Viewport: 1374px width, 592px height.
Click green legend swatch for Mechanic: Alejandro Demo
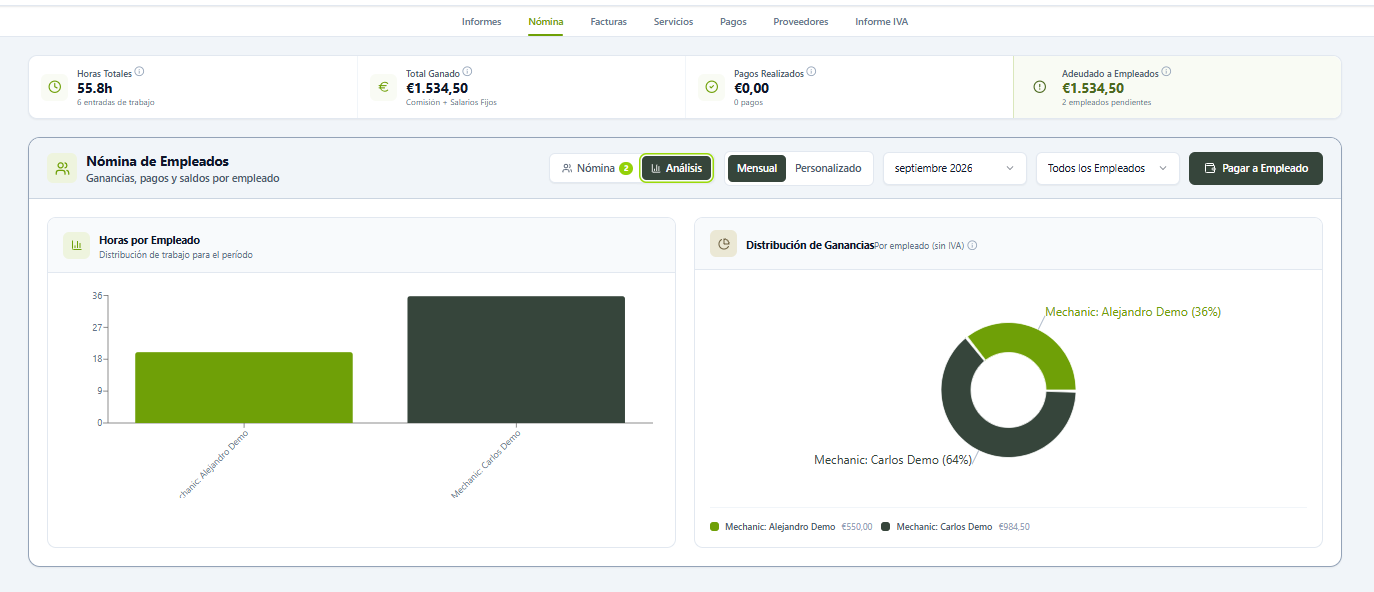714,527
